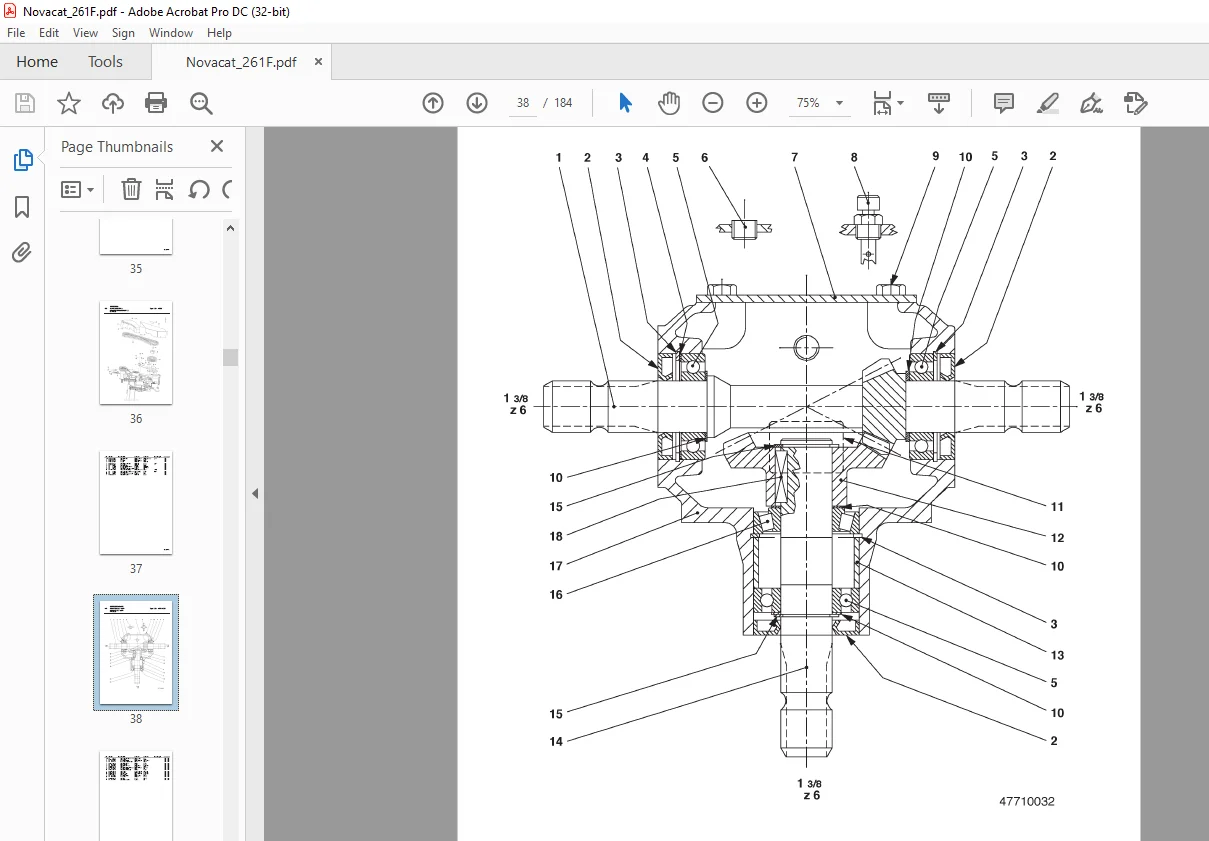The height and width of the screenshot is (841, 1209).
Task: Print the document with the printer icon
Action: tap(156, 103)
